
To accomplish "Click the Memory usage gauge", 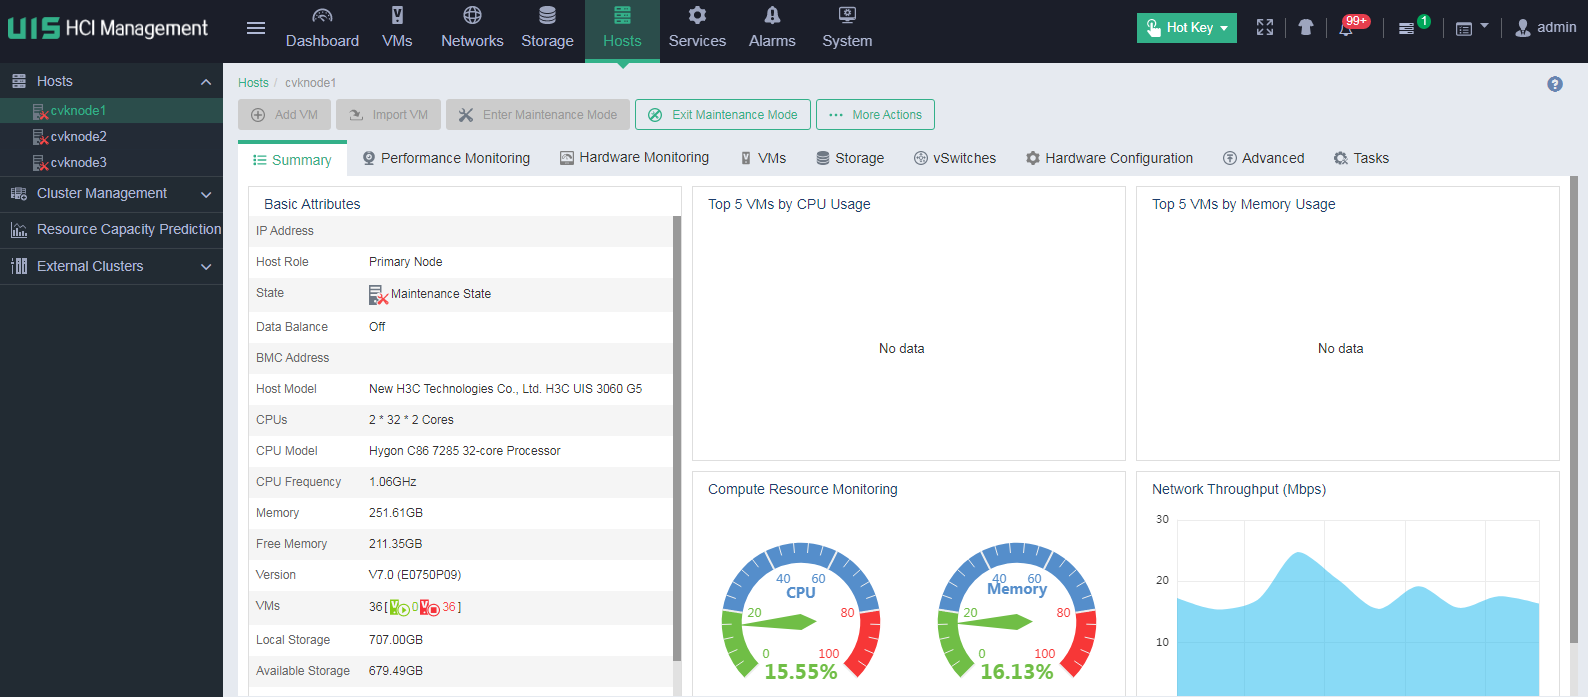I will (x=1017, y=610).
